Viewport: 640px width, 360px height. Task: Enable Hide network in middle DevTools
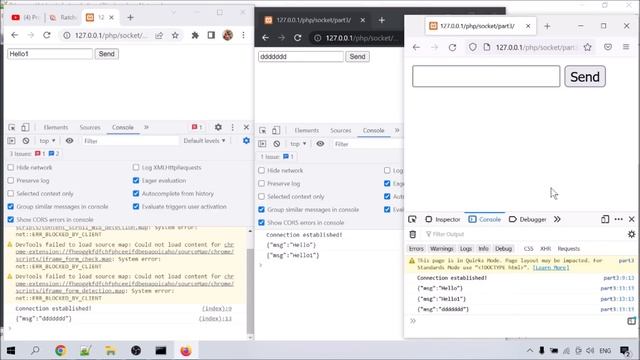(262, 171)
